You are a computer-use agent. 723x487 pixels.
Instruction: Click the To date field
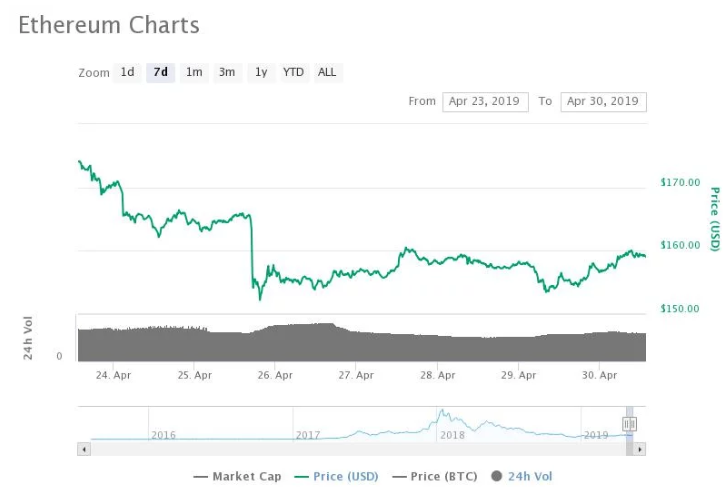603,101
